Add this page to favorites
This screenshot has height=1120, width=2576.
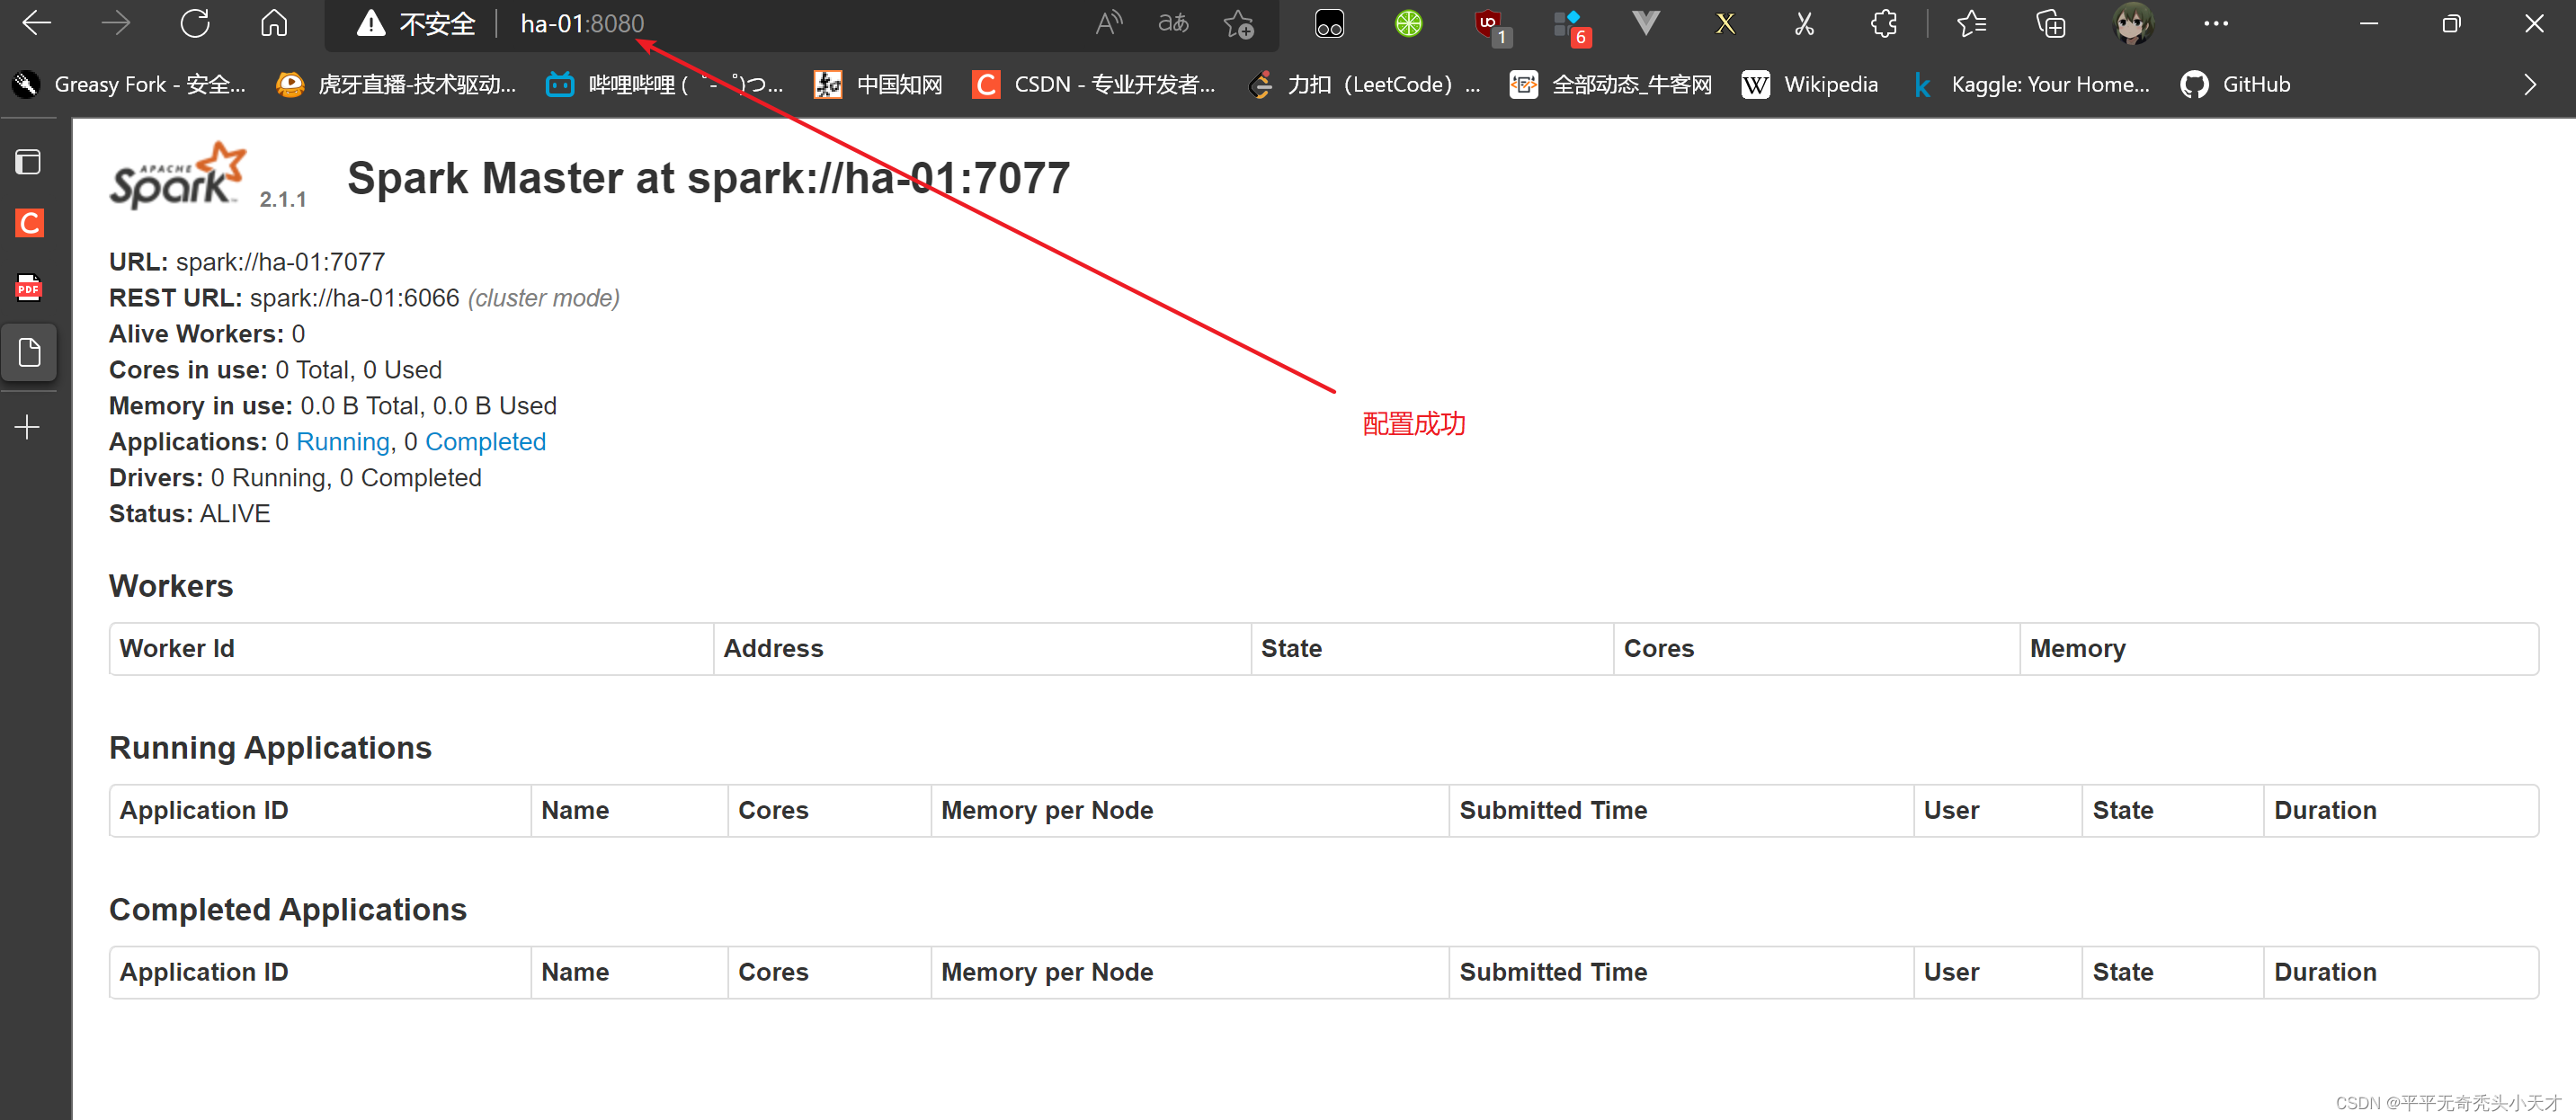click(x=1238, y=23)
